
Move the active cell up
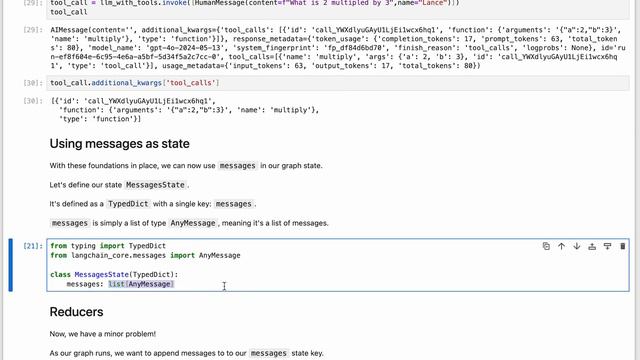[x=561, y=246]
